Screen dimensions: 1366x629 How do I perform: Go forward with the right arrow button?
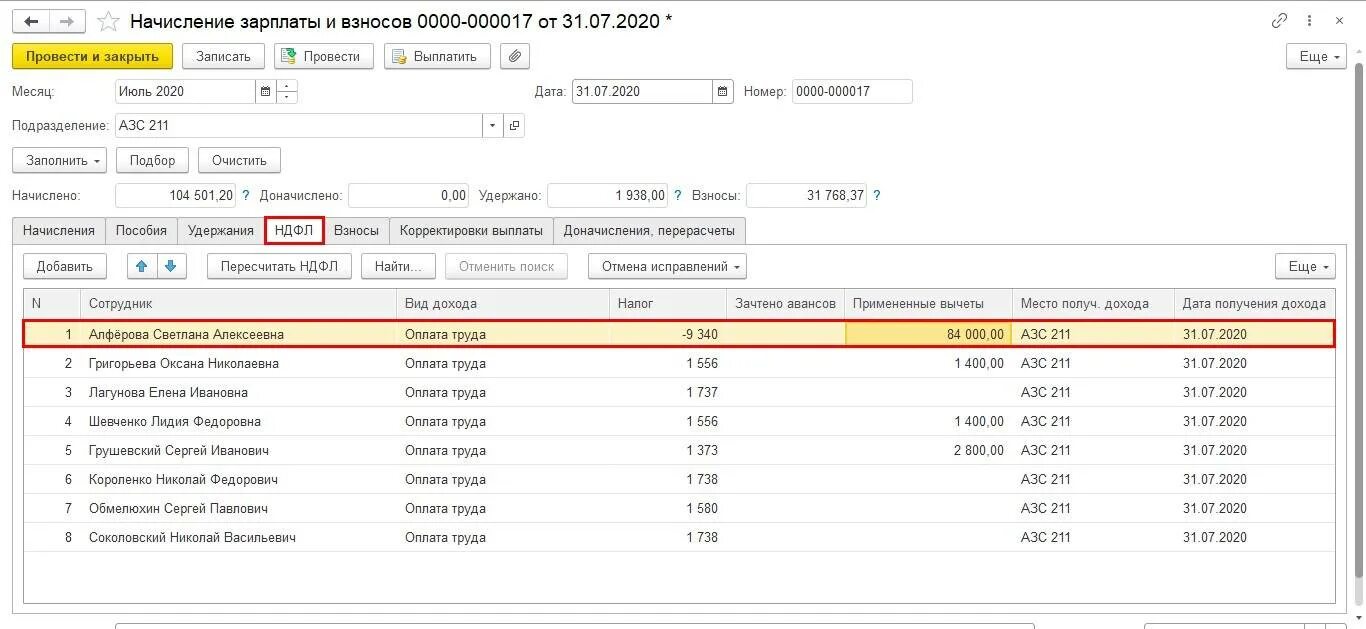(67, 21)
